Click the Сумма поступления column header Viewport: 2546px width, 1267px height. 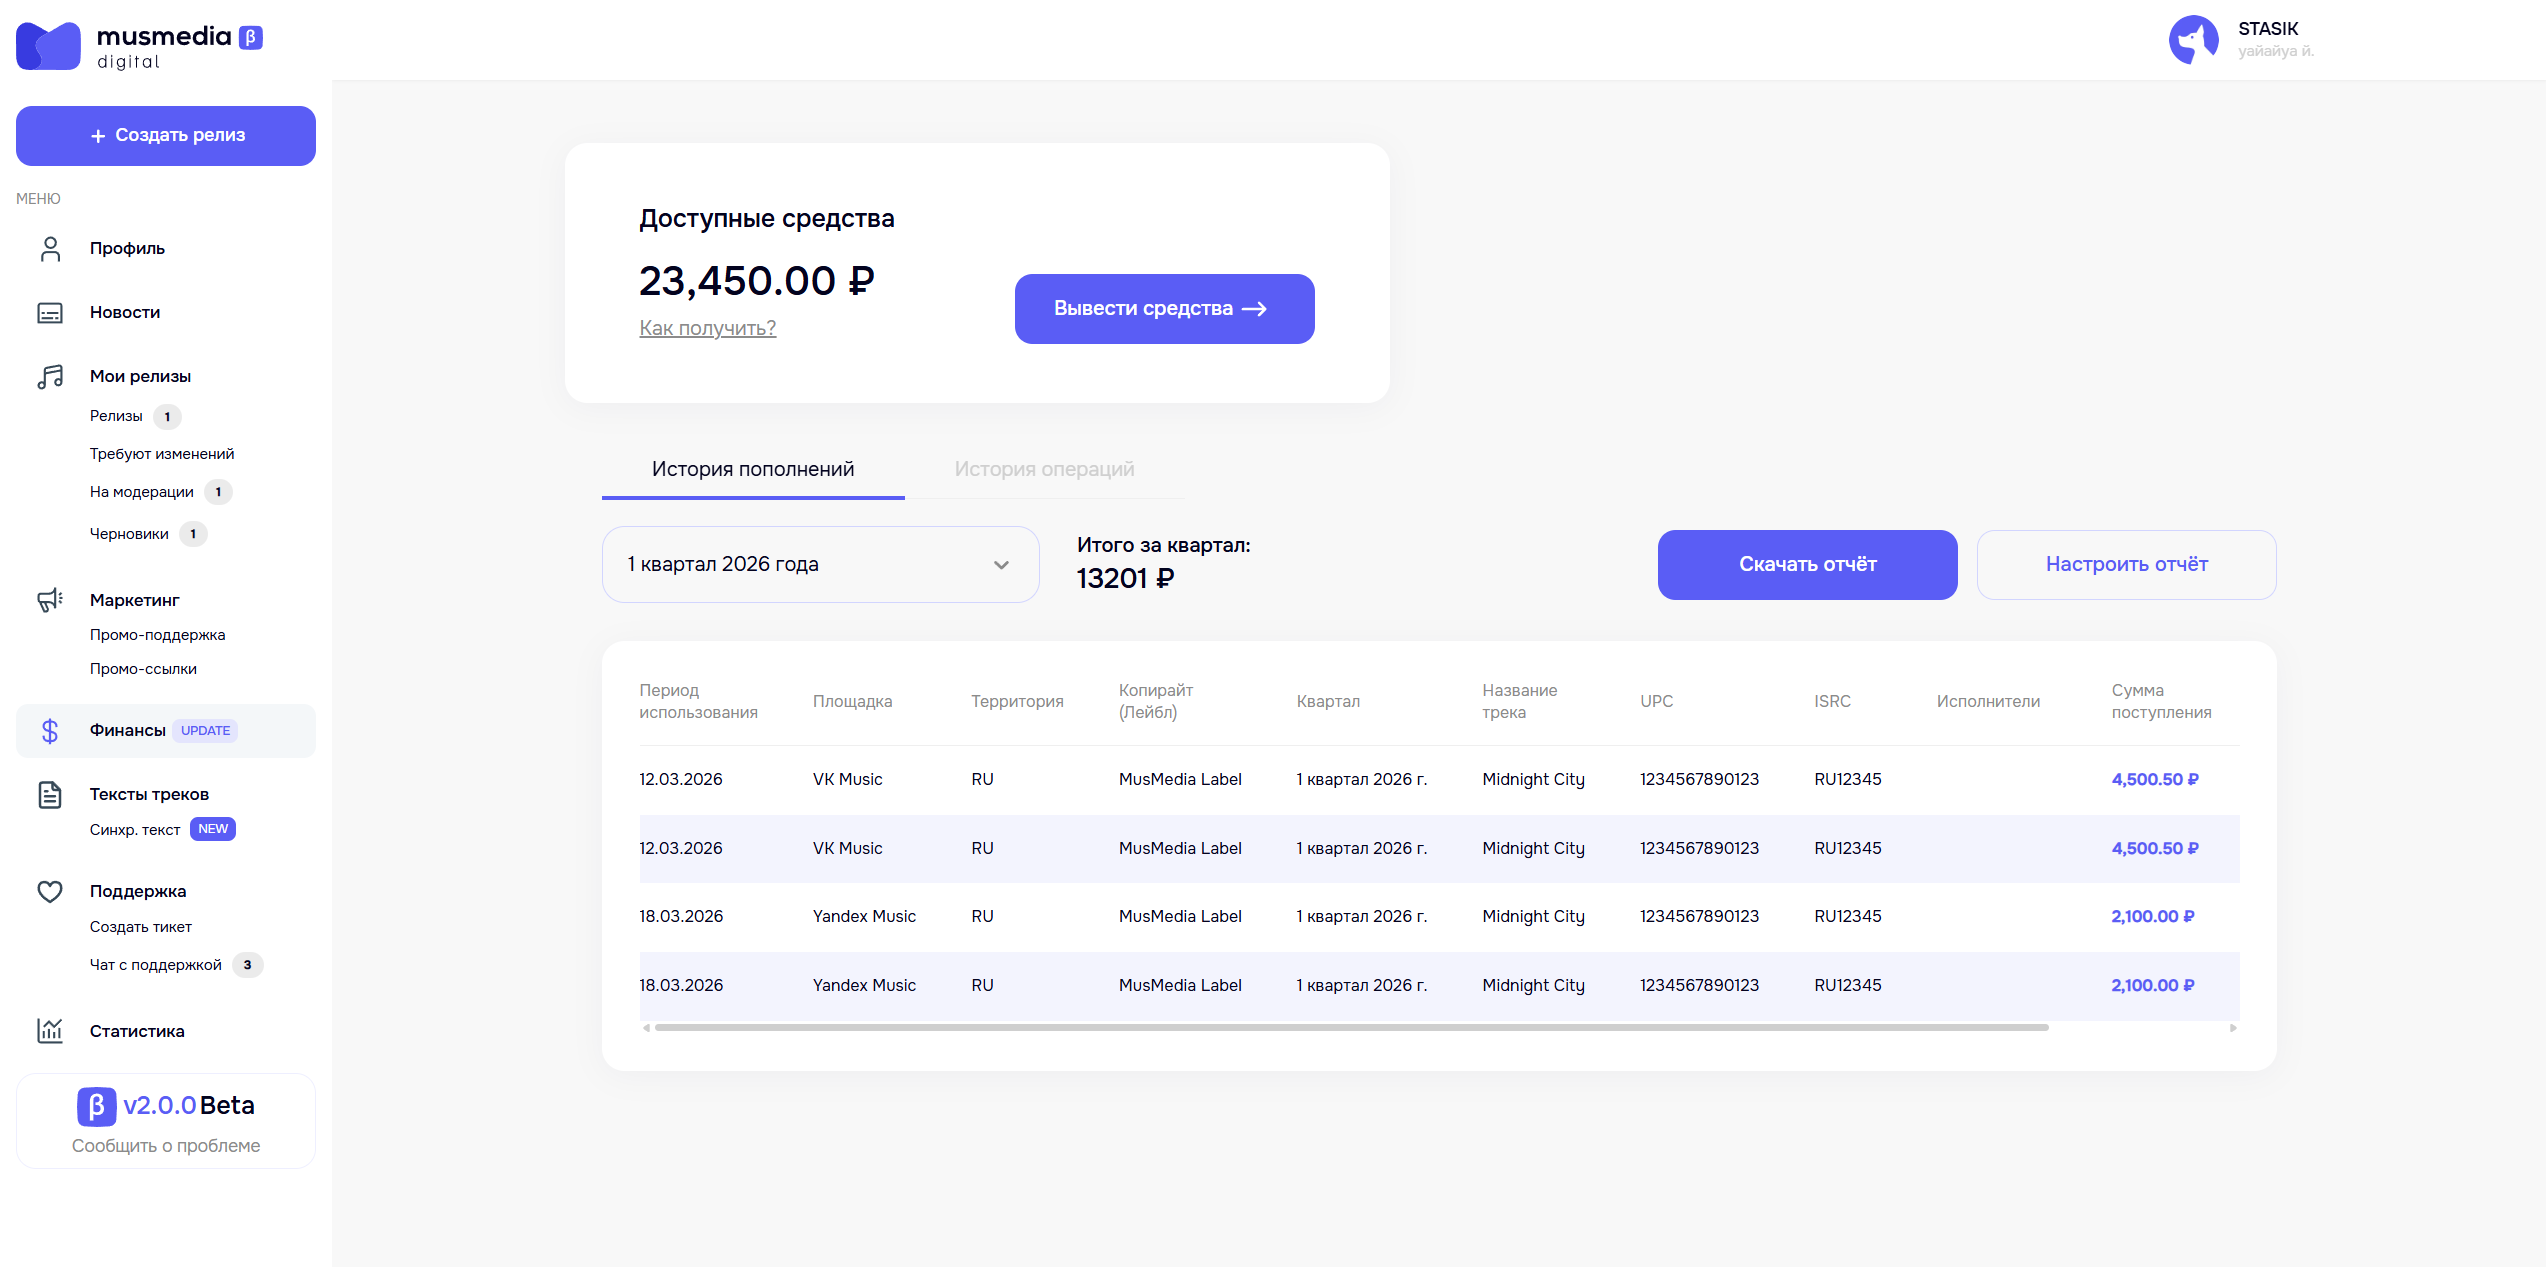pyautogui.click(x=2161, y=702)
